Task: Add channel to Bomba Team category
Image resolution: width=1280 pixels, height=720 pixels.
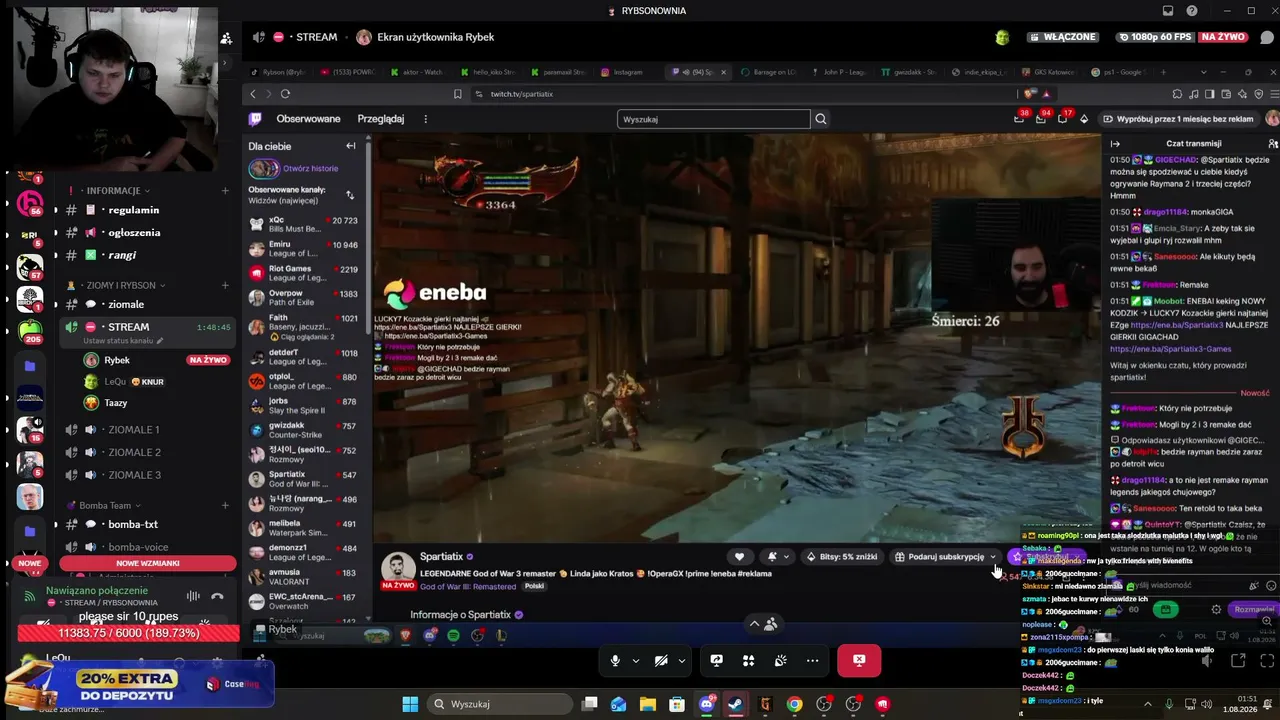Action: [x=225, y=505]
